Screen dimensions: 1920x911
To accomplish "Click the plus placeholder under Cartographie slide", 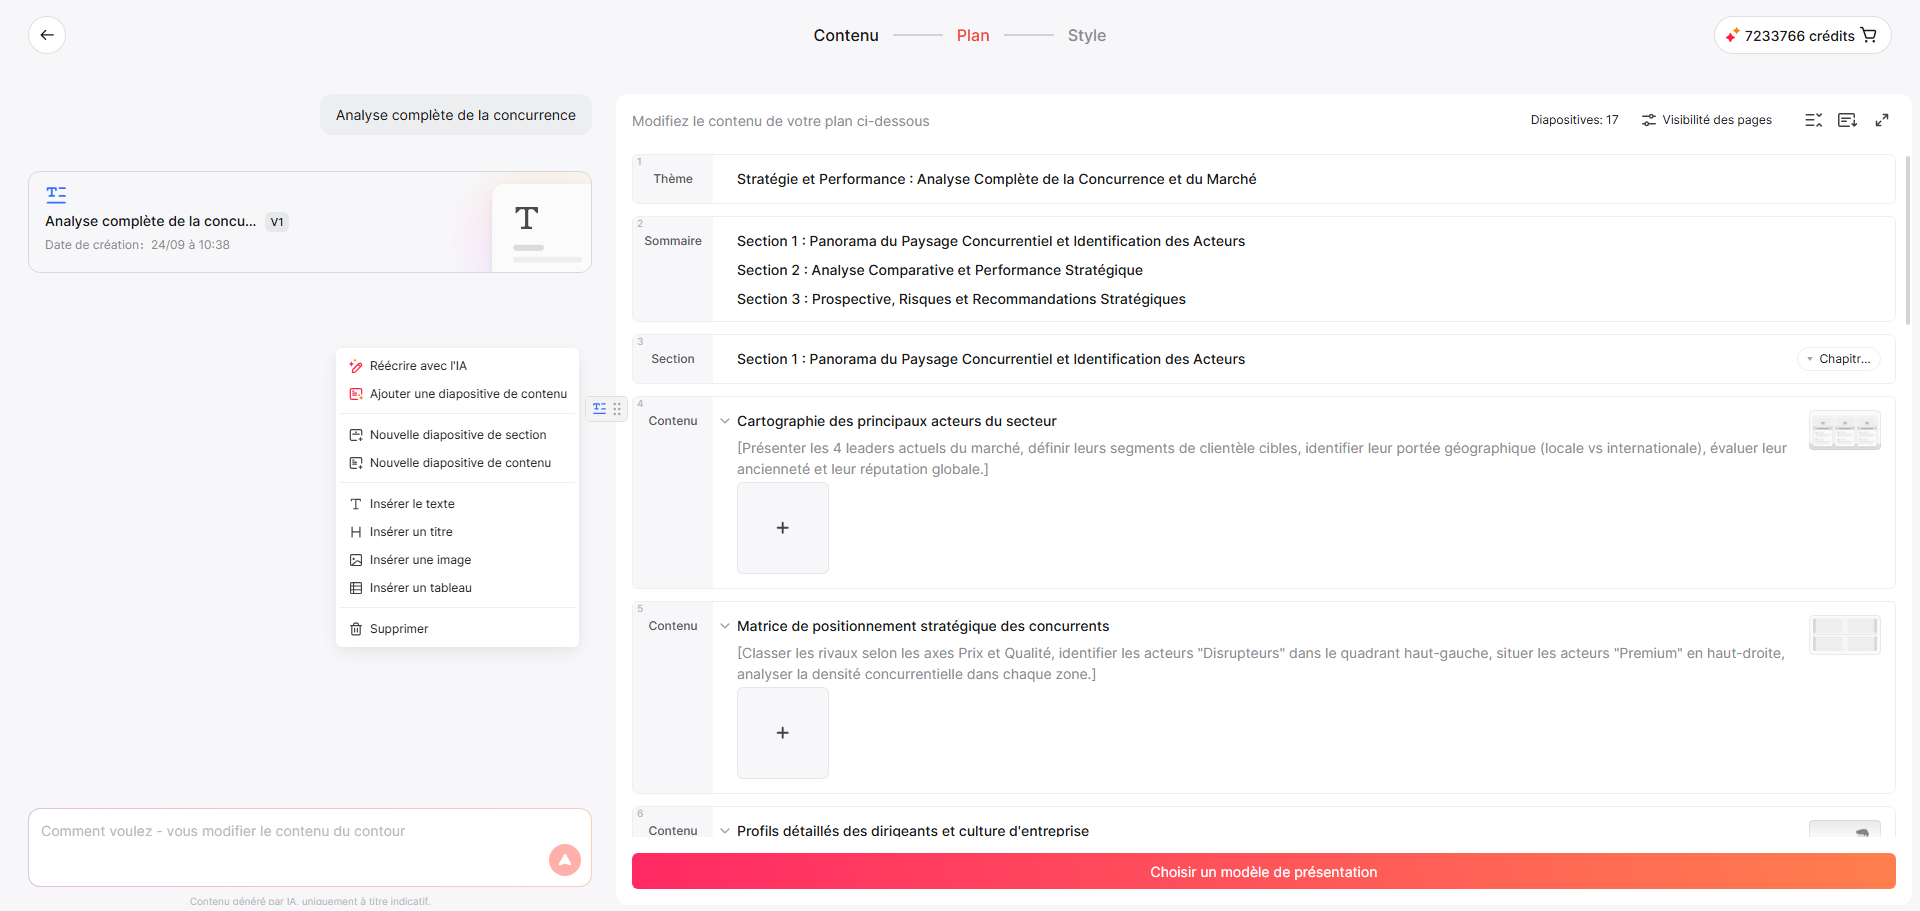I will pyautogui.click(x=783, y=528).
